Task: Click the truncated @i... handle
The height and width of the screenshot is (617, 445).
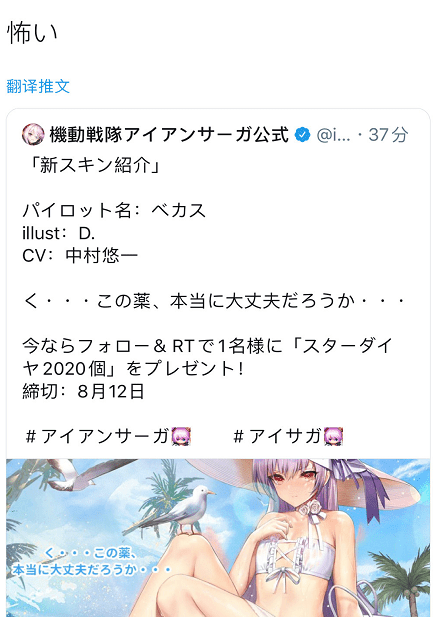Action: 333,135
